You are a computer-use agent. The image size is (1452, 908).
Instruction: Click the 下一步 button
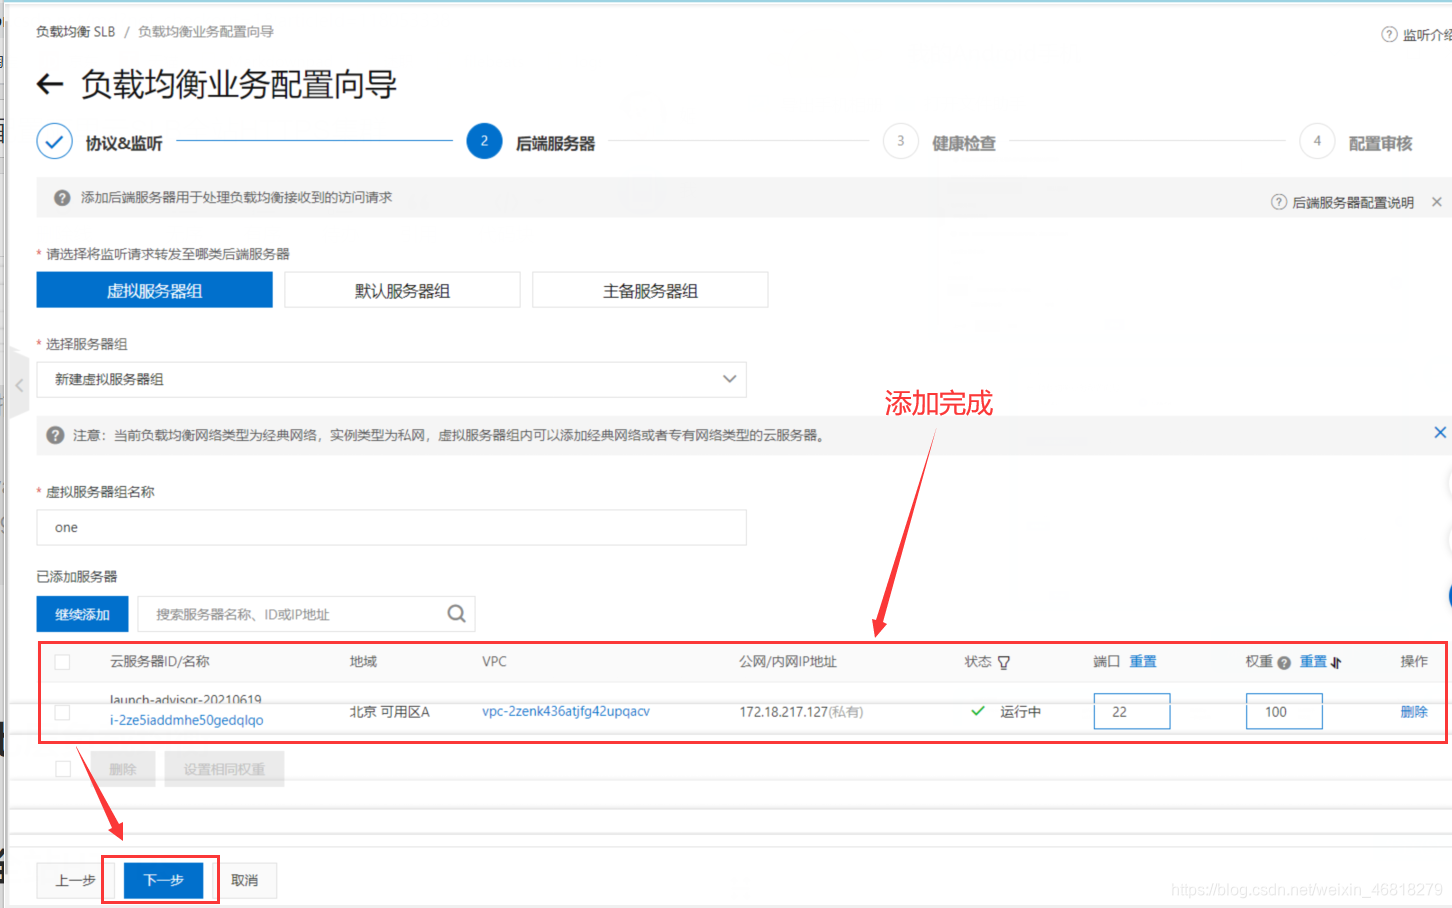coord(163,880)
